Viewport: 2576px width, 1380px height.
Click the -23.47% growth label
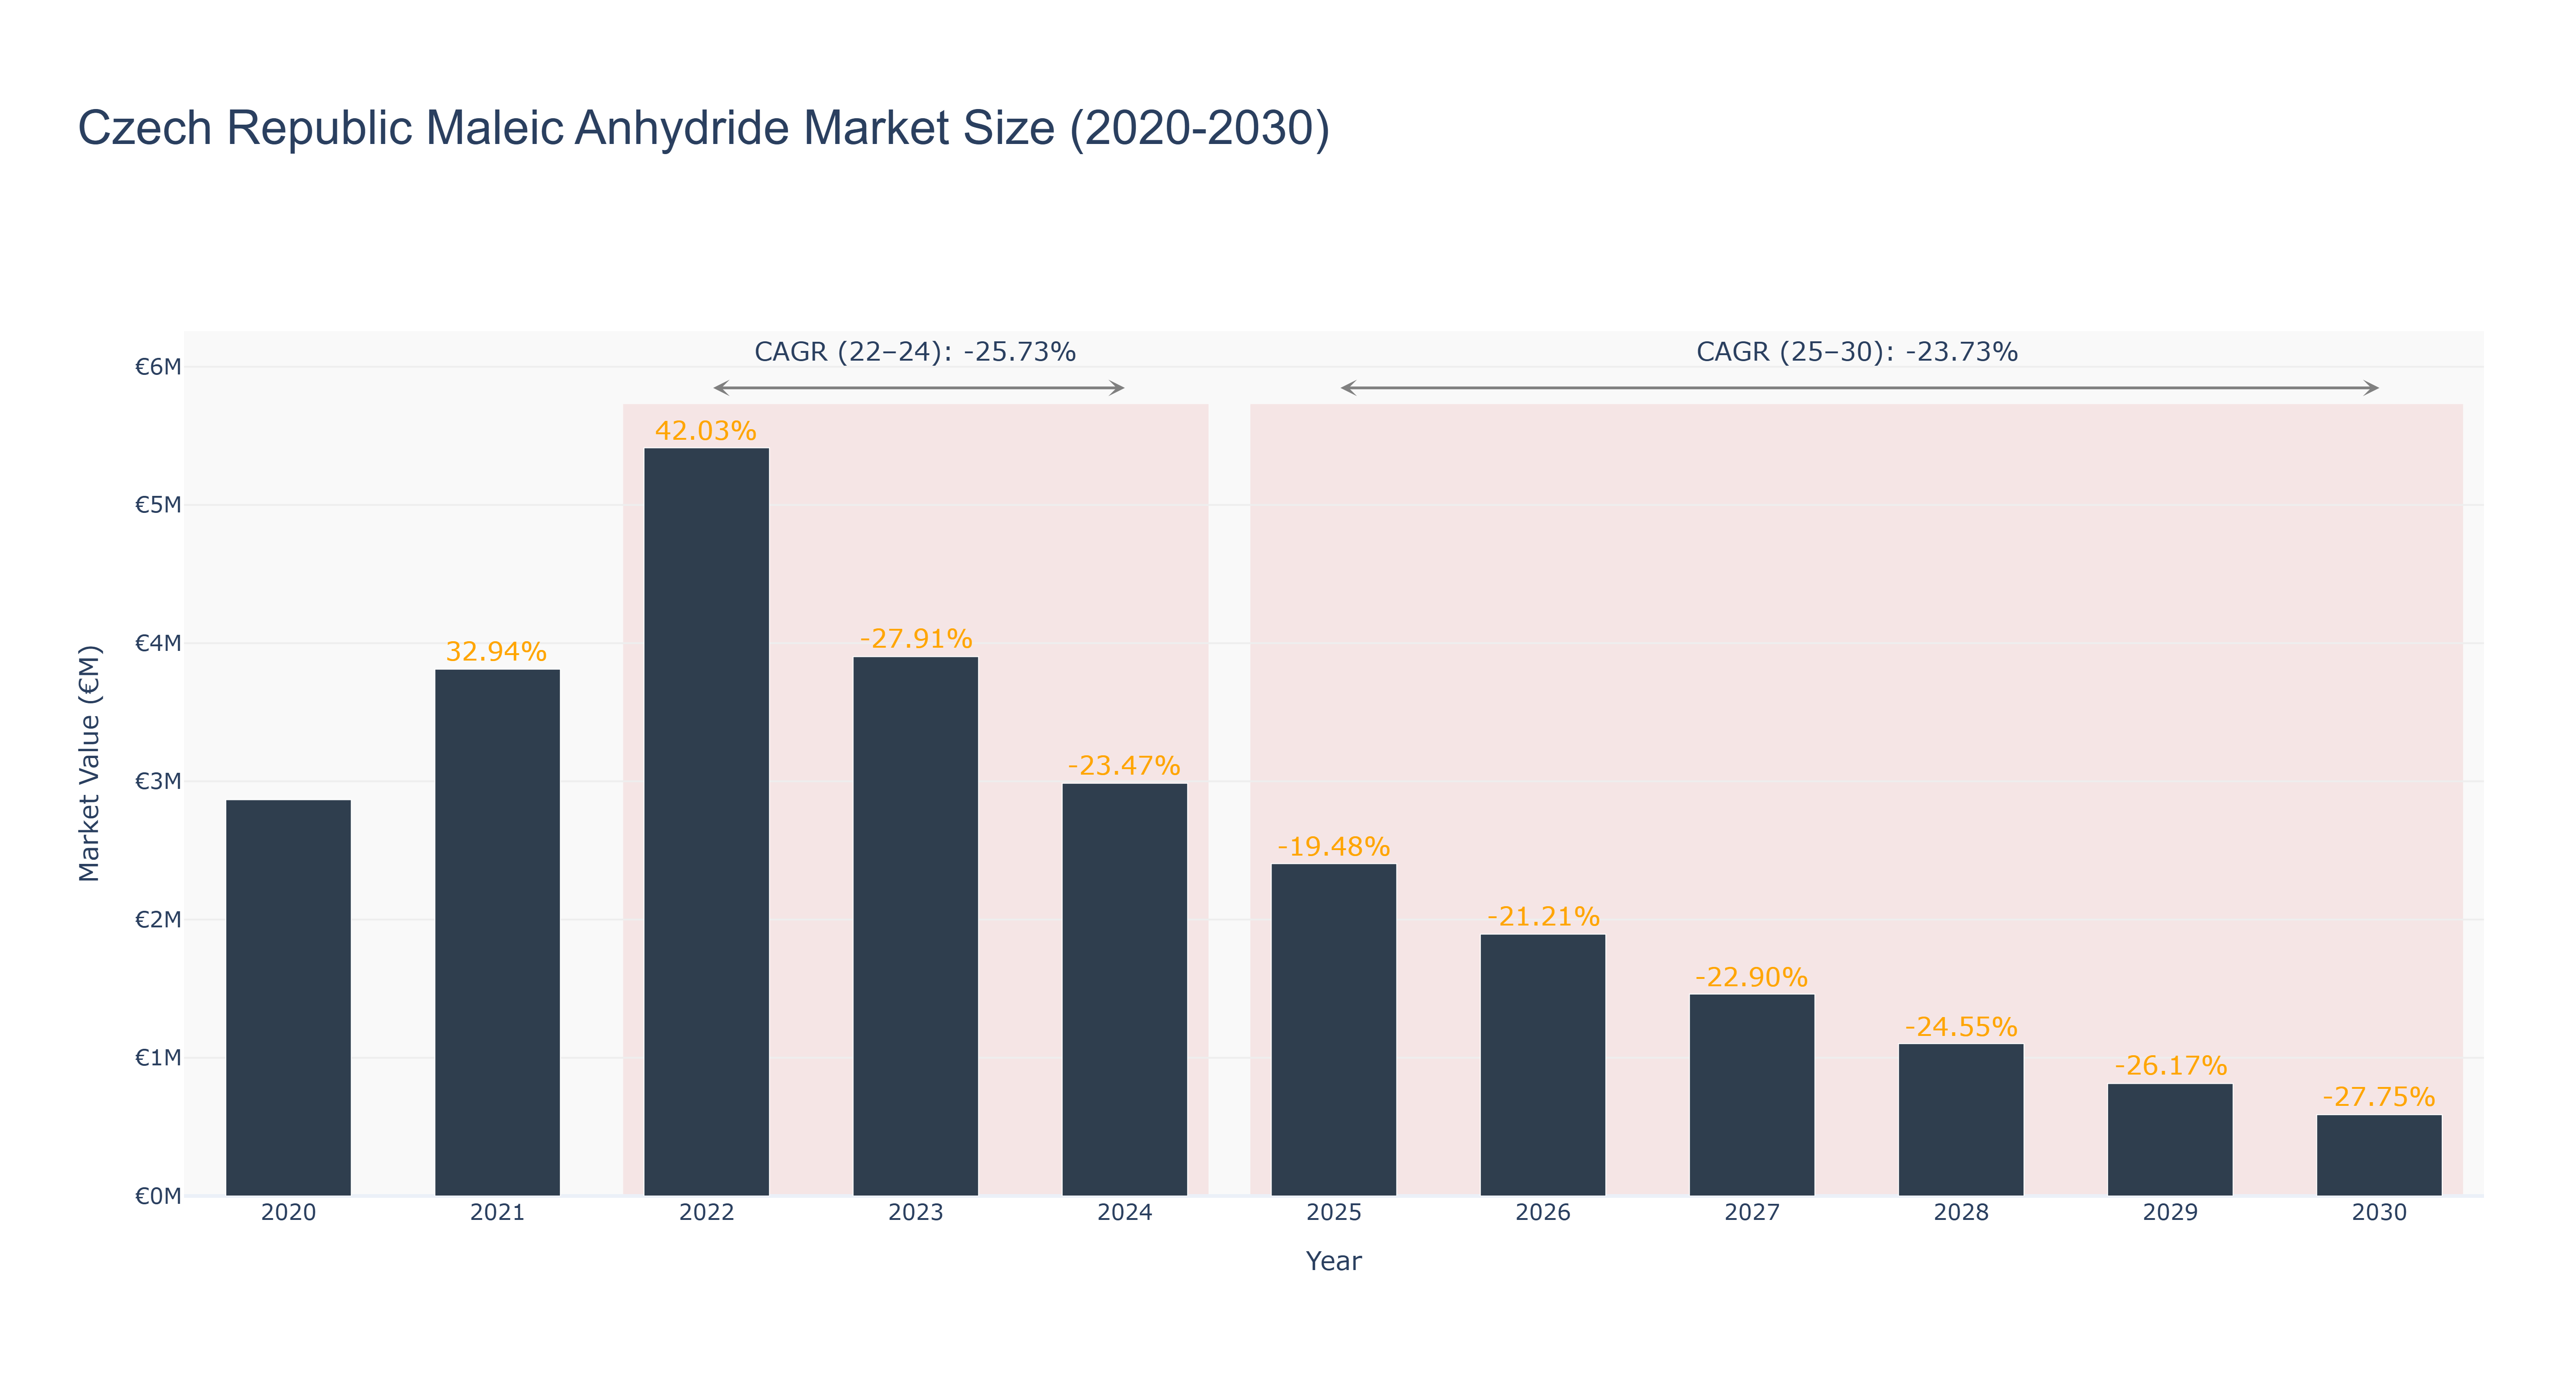coord(1124,766)
